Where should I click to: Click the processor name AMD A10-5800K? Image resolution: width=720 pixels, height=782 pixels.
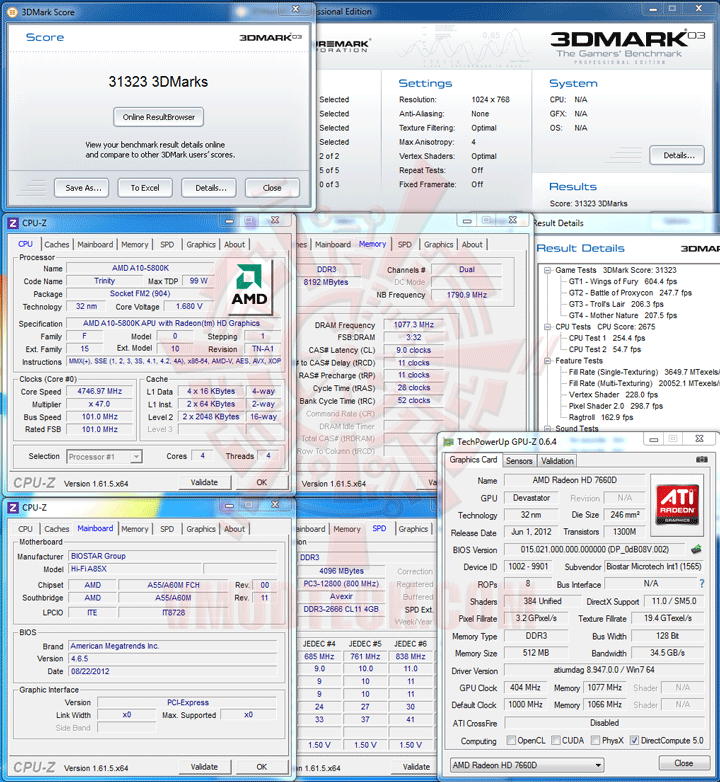pyautogui.click(x=141, y=268)
